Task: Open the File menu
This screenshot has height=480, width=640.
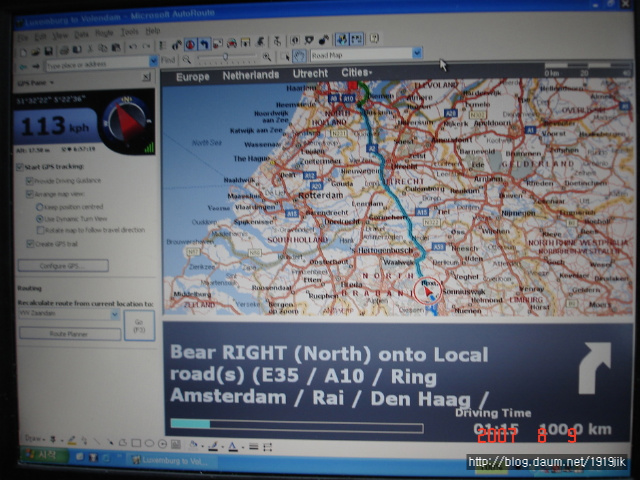Action: click(23, 38)
